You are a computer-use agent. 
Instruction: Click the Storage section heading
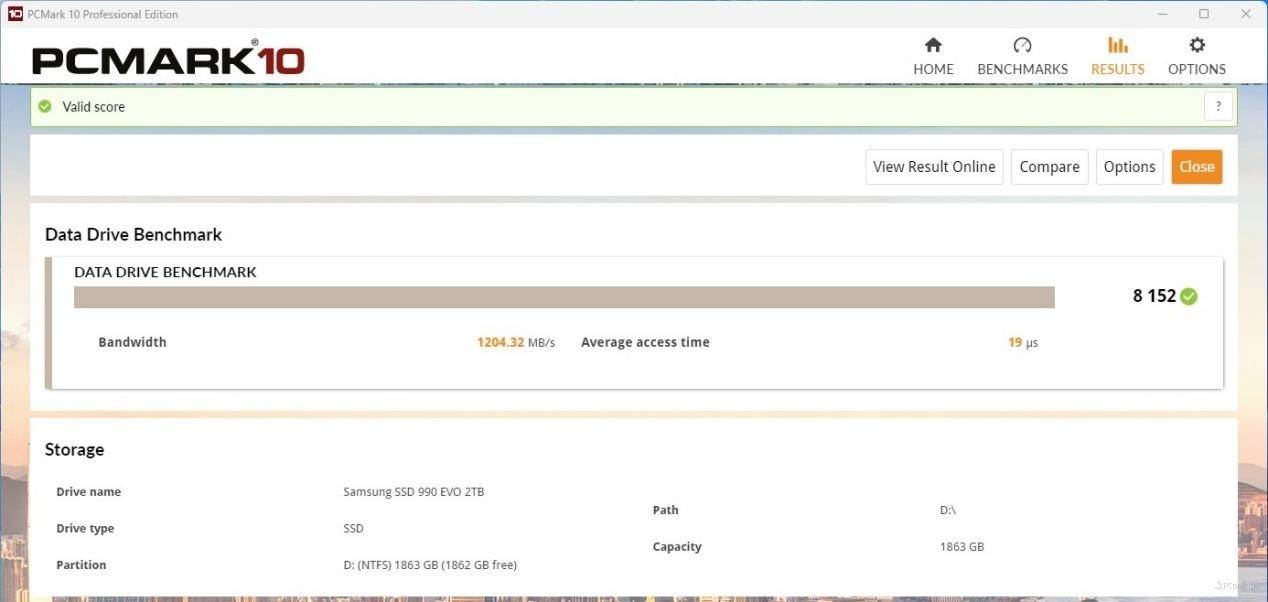(x=74, y=450)
